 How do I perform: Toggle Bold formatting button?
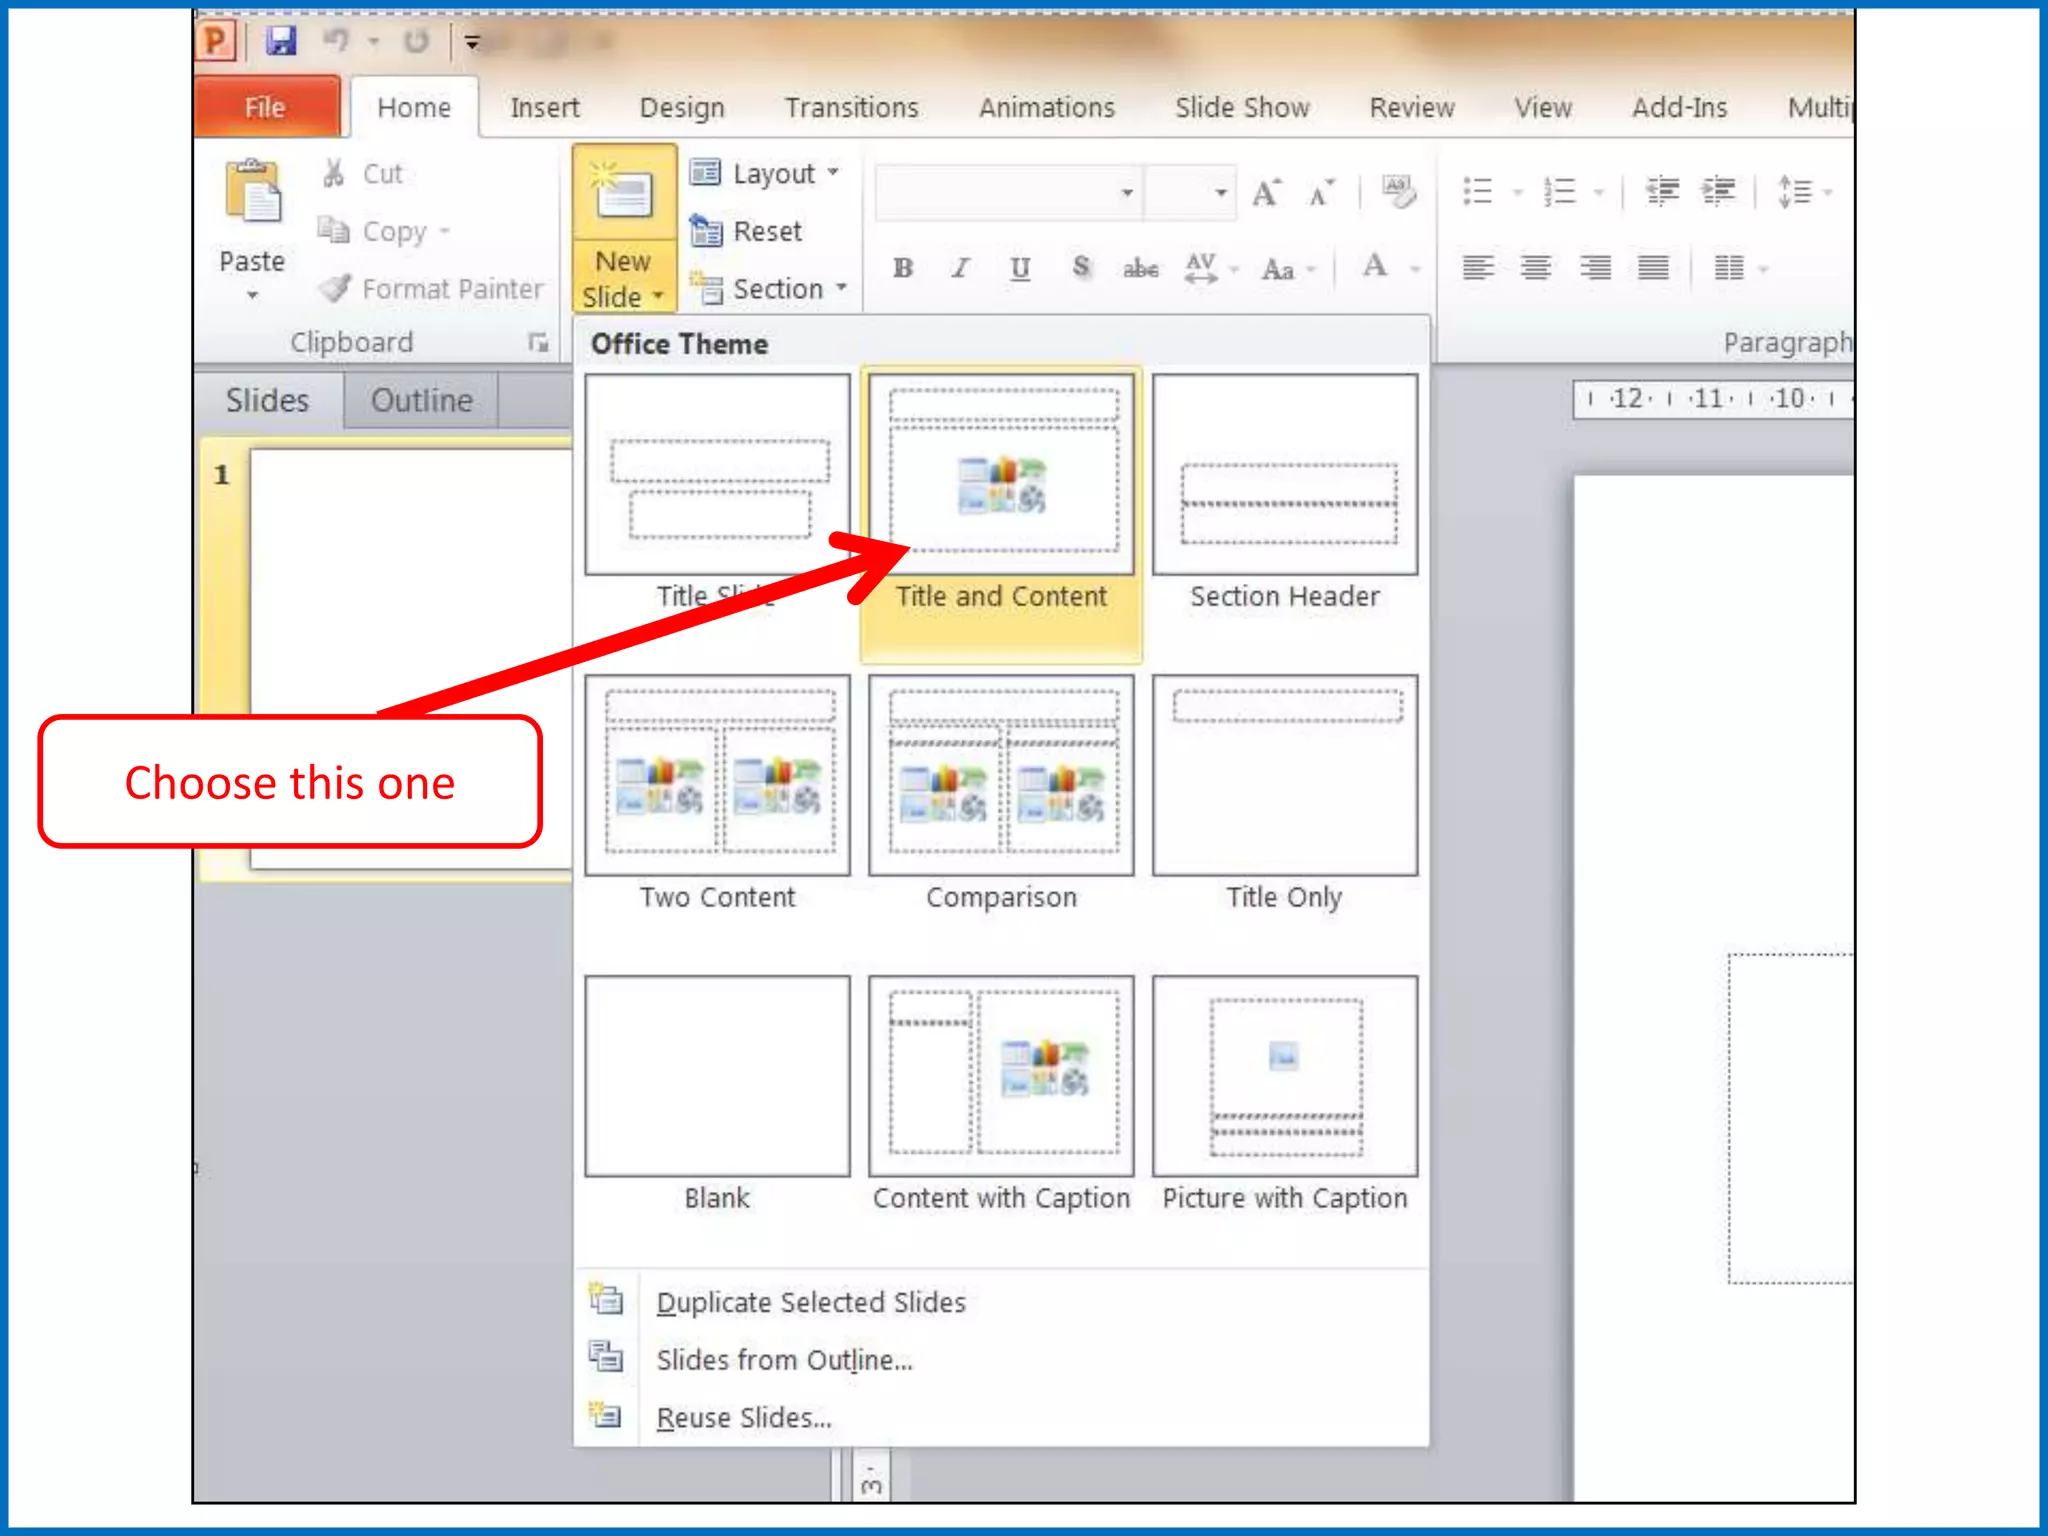point(903,268)
